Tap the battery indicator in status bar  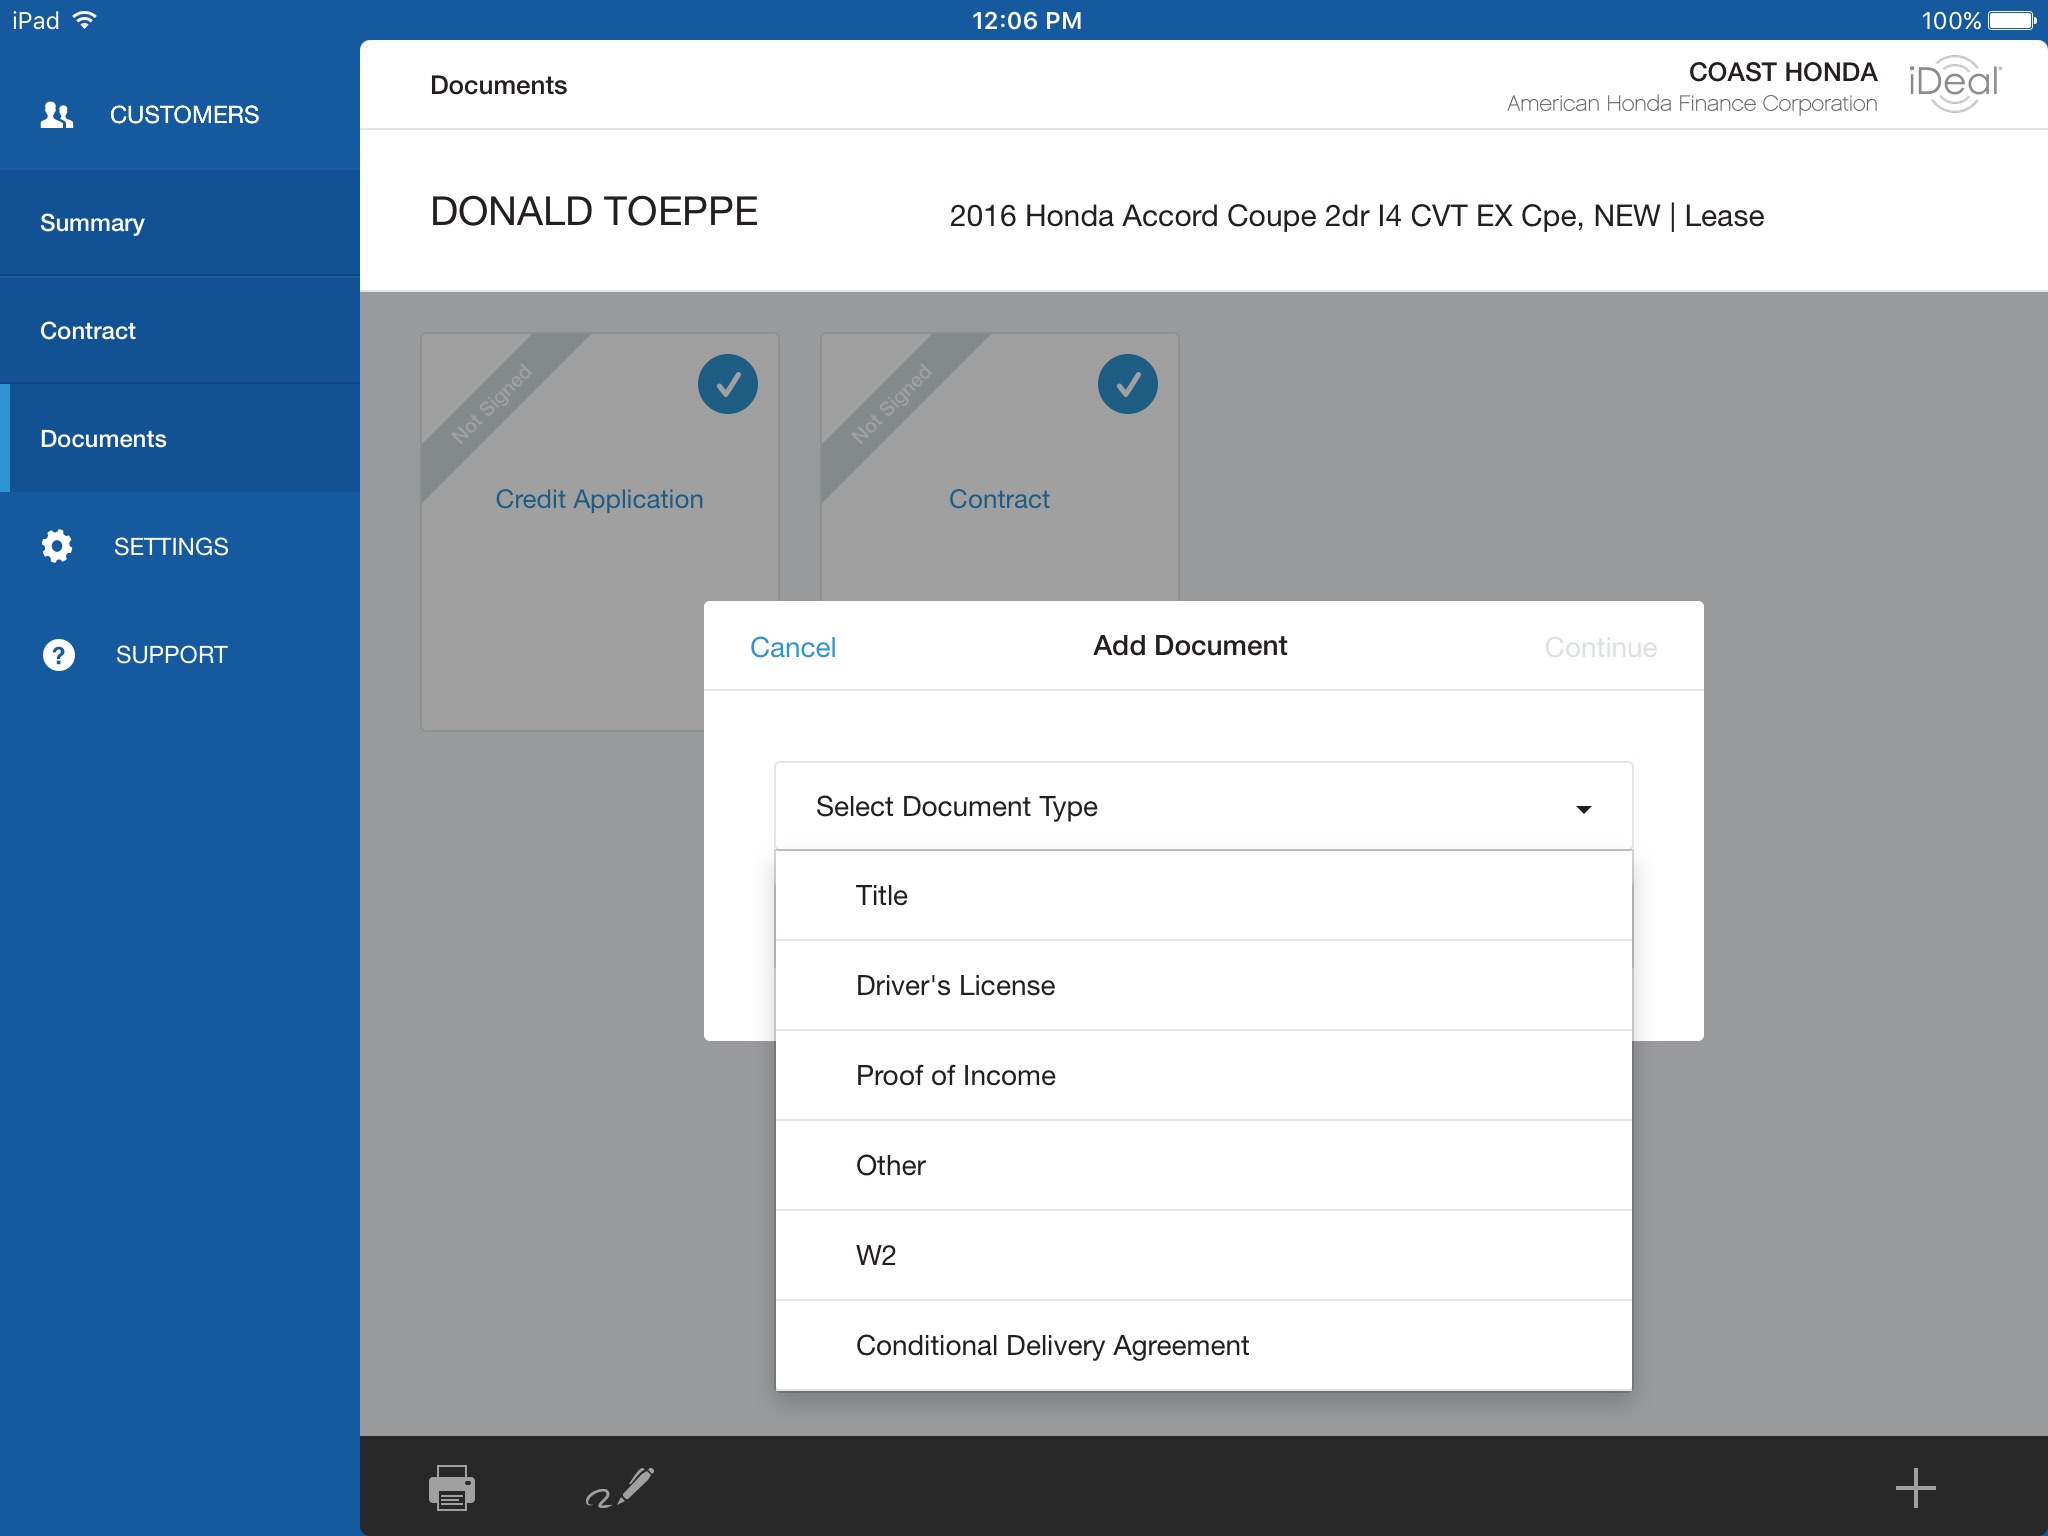pos(2011,20)
